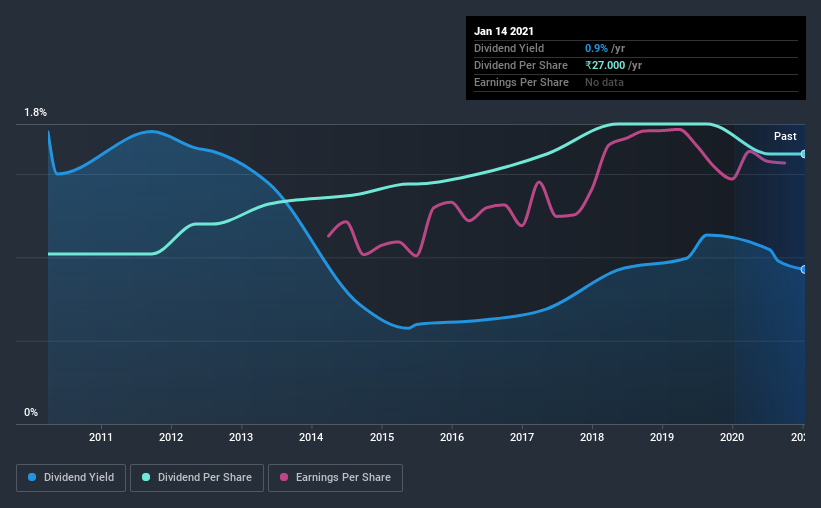
Task: Toggle the Dividend Per Share legend button
Action: tap(197, 478)
